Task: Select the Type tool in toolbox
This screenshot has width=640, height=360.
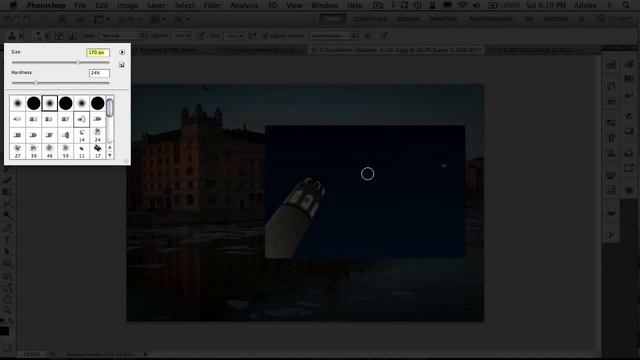Action: point(7,240)
